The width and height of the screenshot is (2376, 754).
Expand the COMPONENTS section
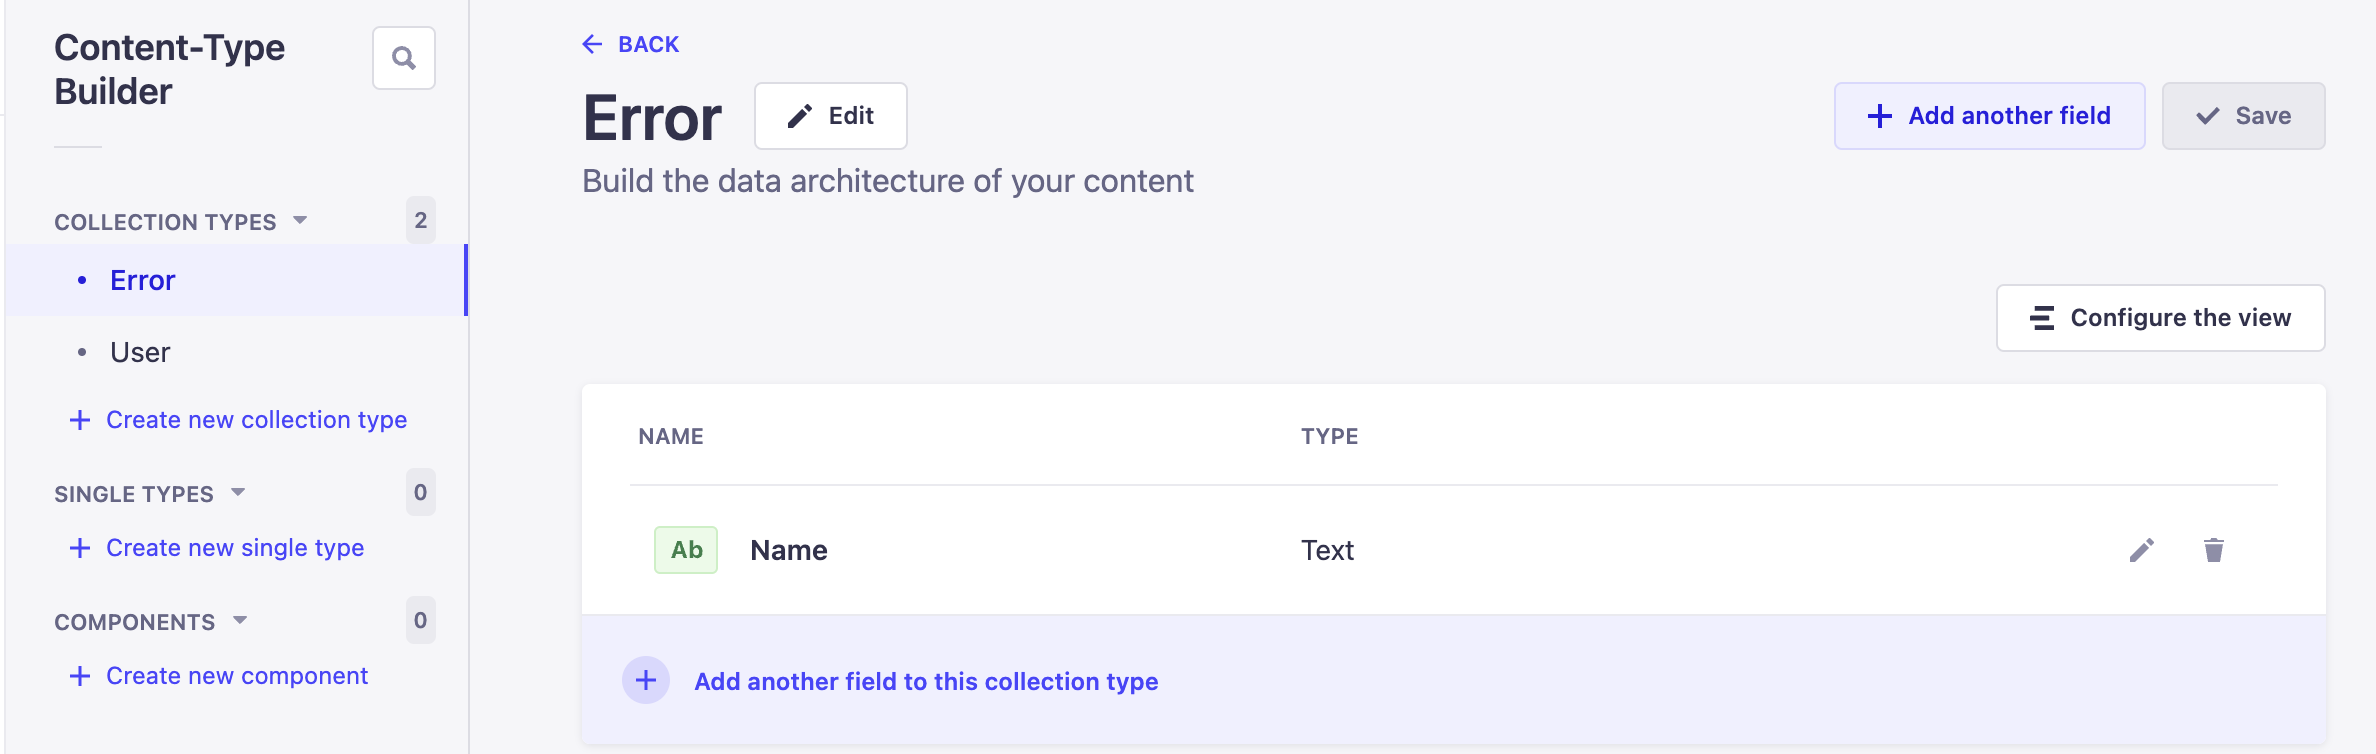coord(239,620)
